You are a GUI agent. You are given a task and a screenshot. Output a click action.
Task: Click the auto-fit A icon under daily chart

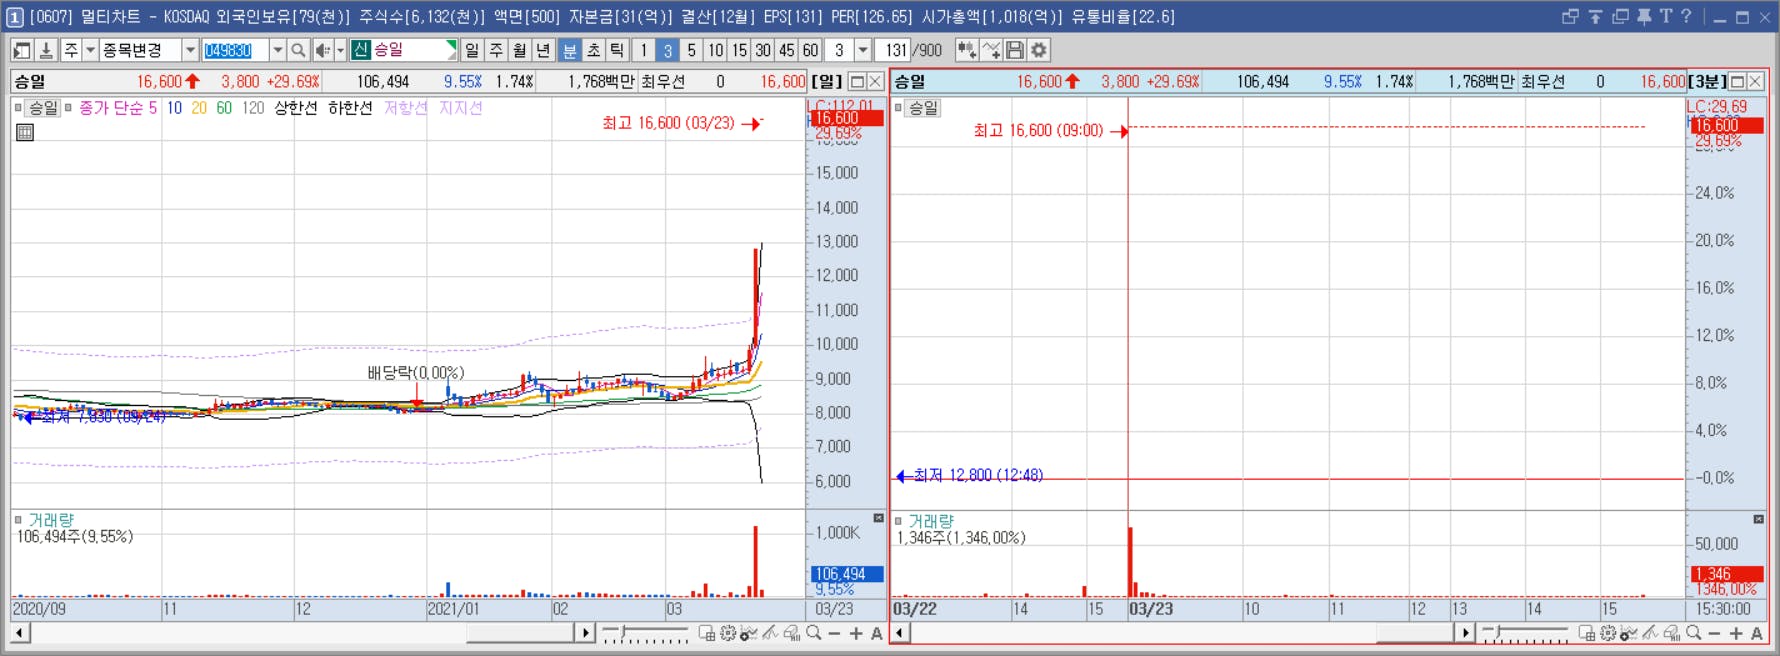click(x=877, y=633)
